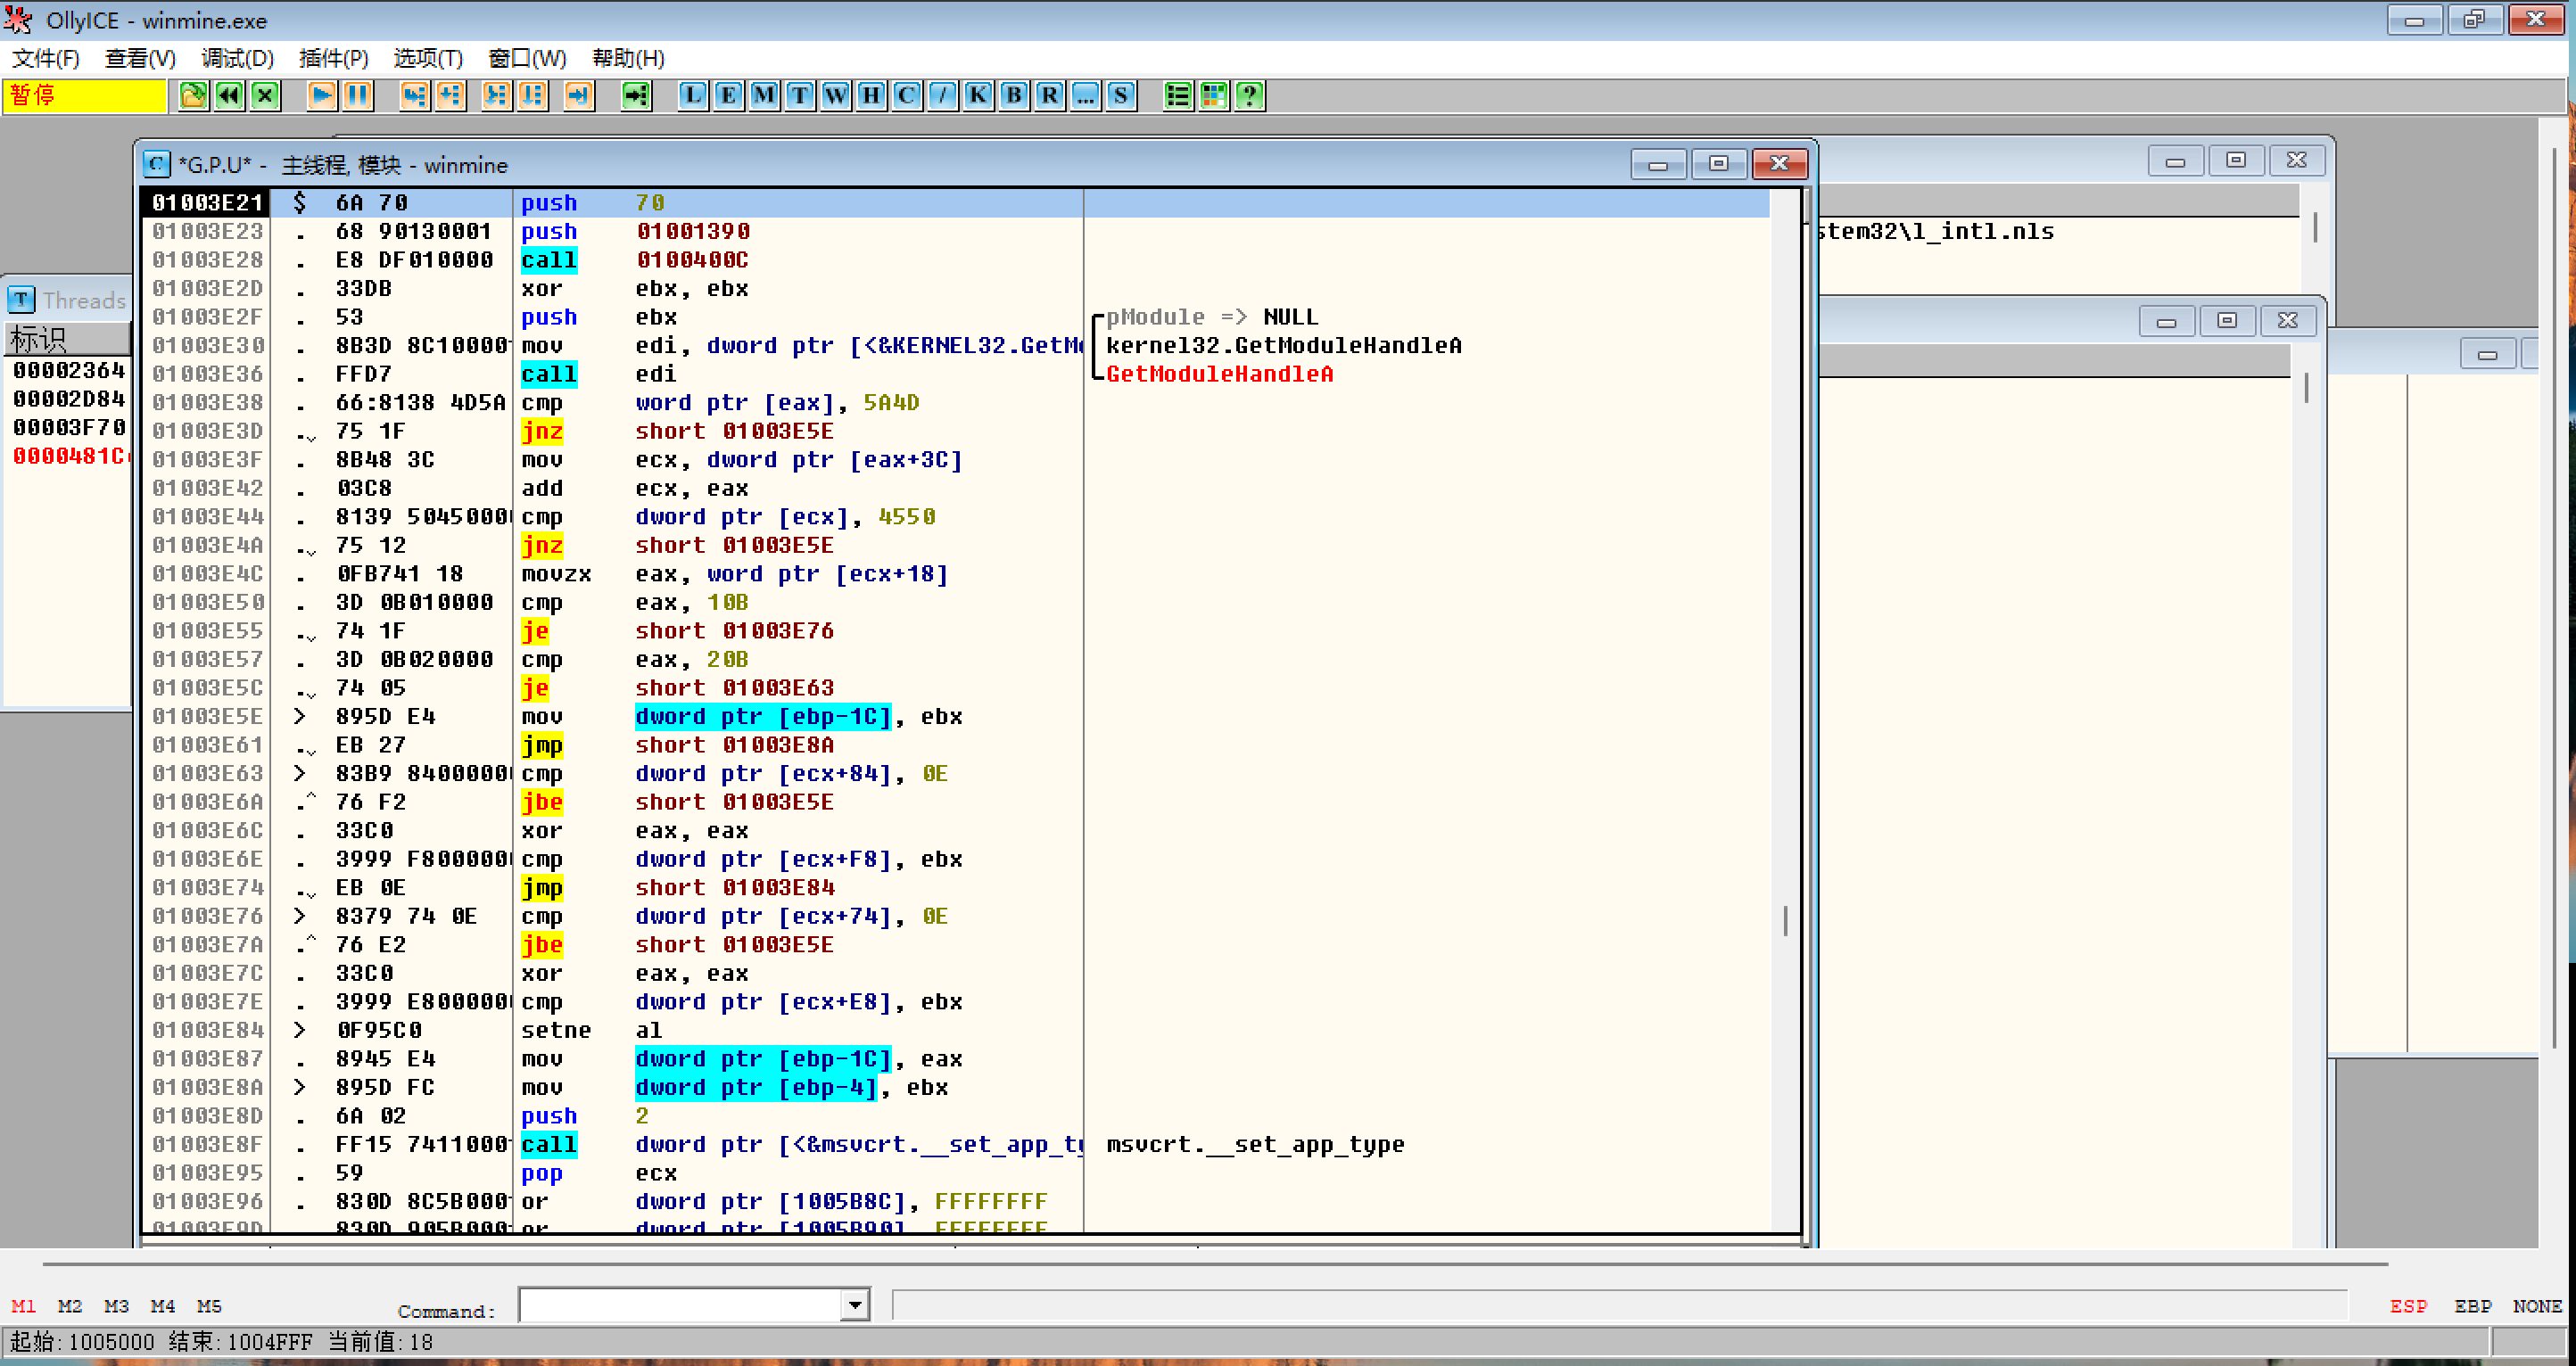Open the 调试(D) debug menu
Viewport: 2576px width, 1366px height.
point(237,58)
